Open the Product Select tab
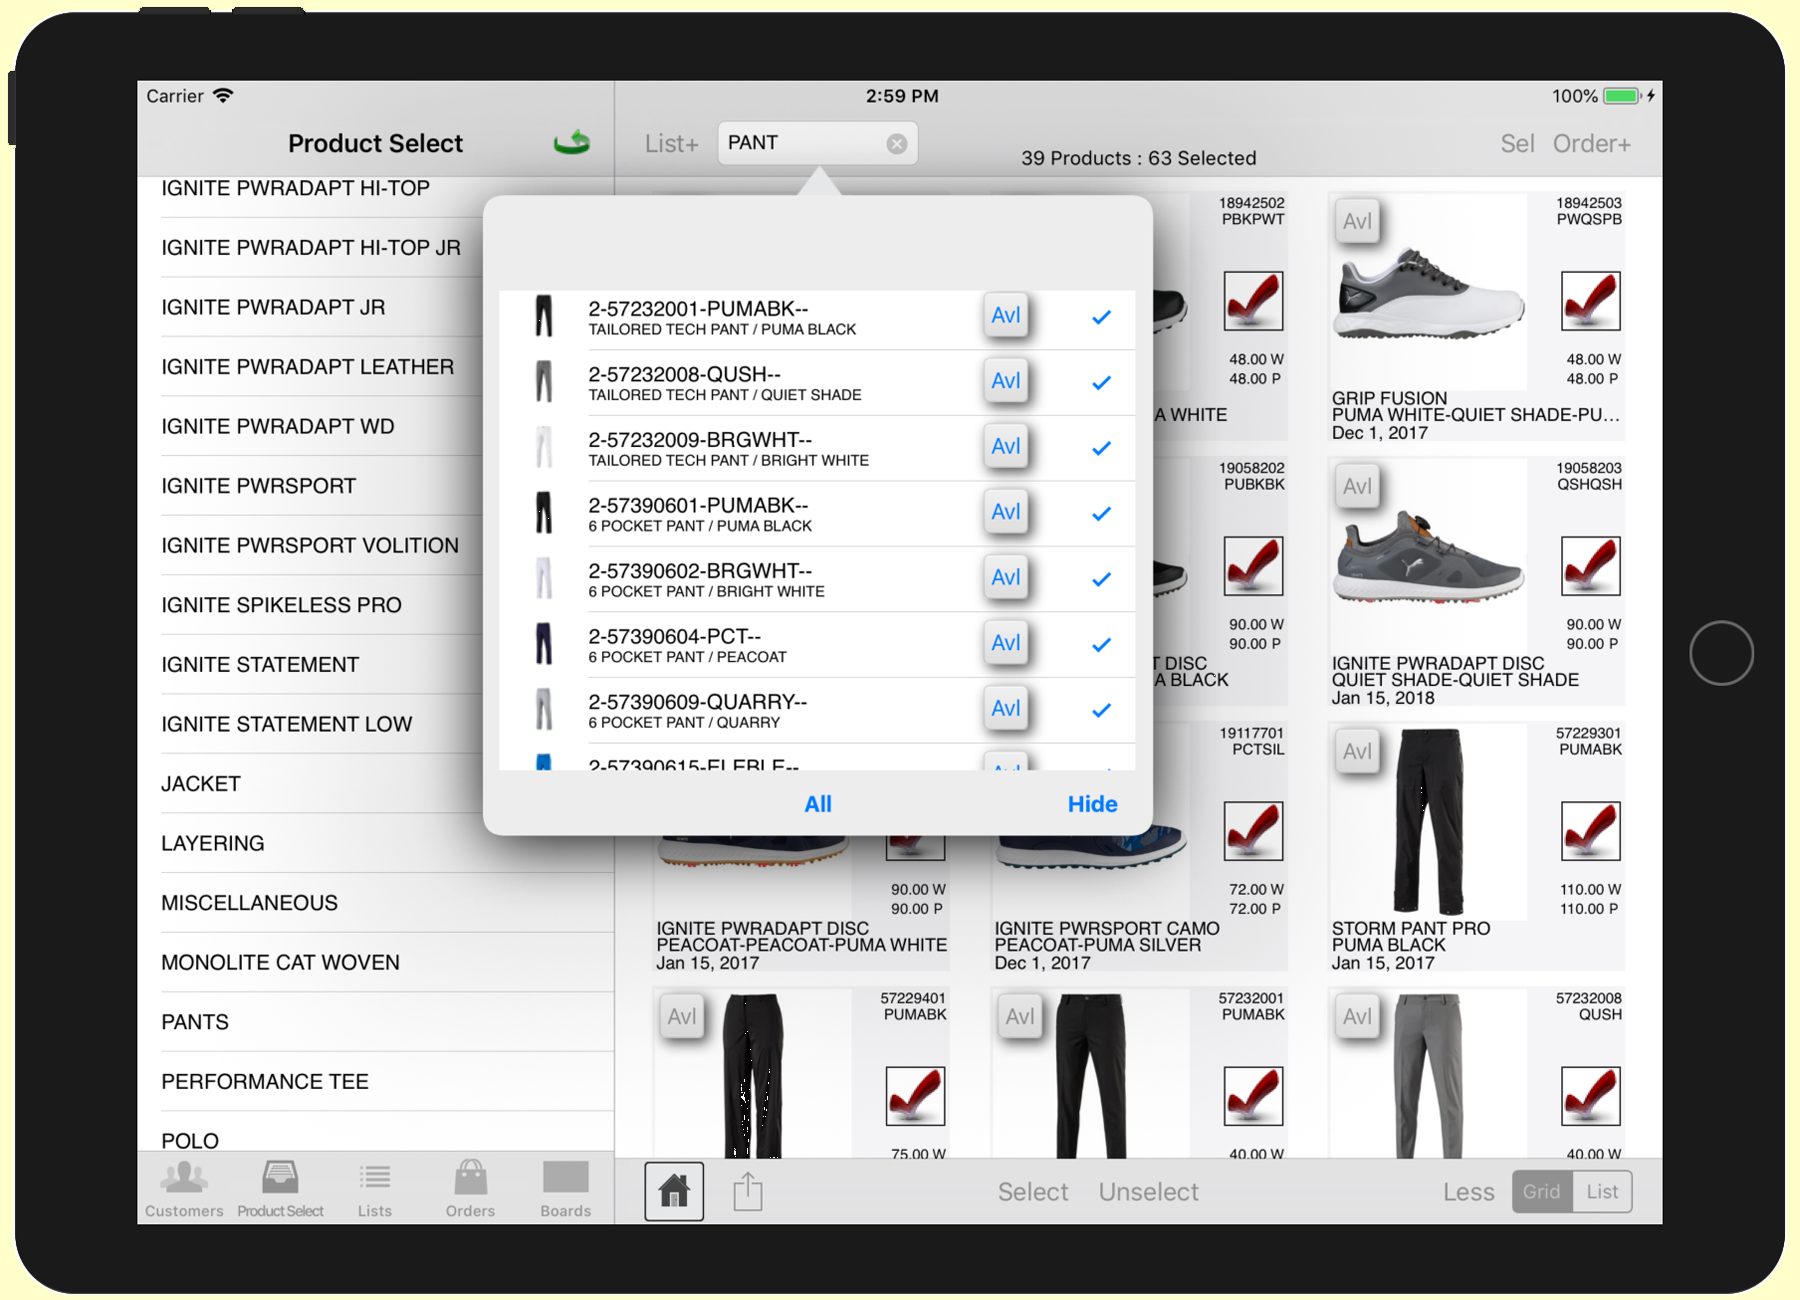The width and height of the screenshot is (1800, 1300). click(280, 1190)
